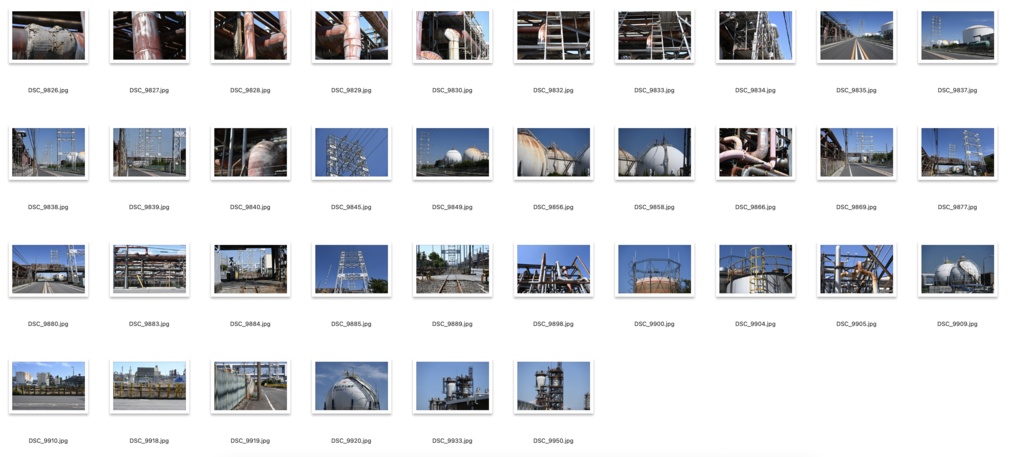Click the file name DSC_9827.jpg
Image resolution: width=1024 pixels, height=457 pixels.
[150, 91]
